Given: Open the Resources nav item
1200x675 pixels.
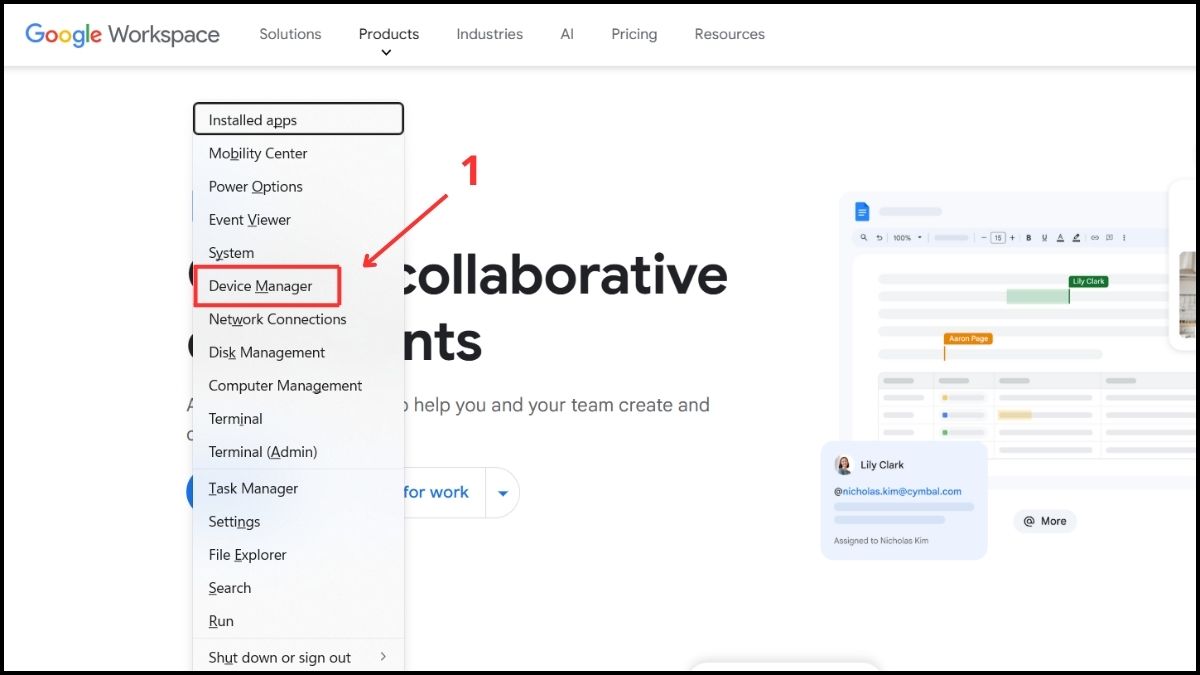Looking at the screenshot, I should point(729,34).
